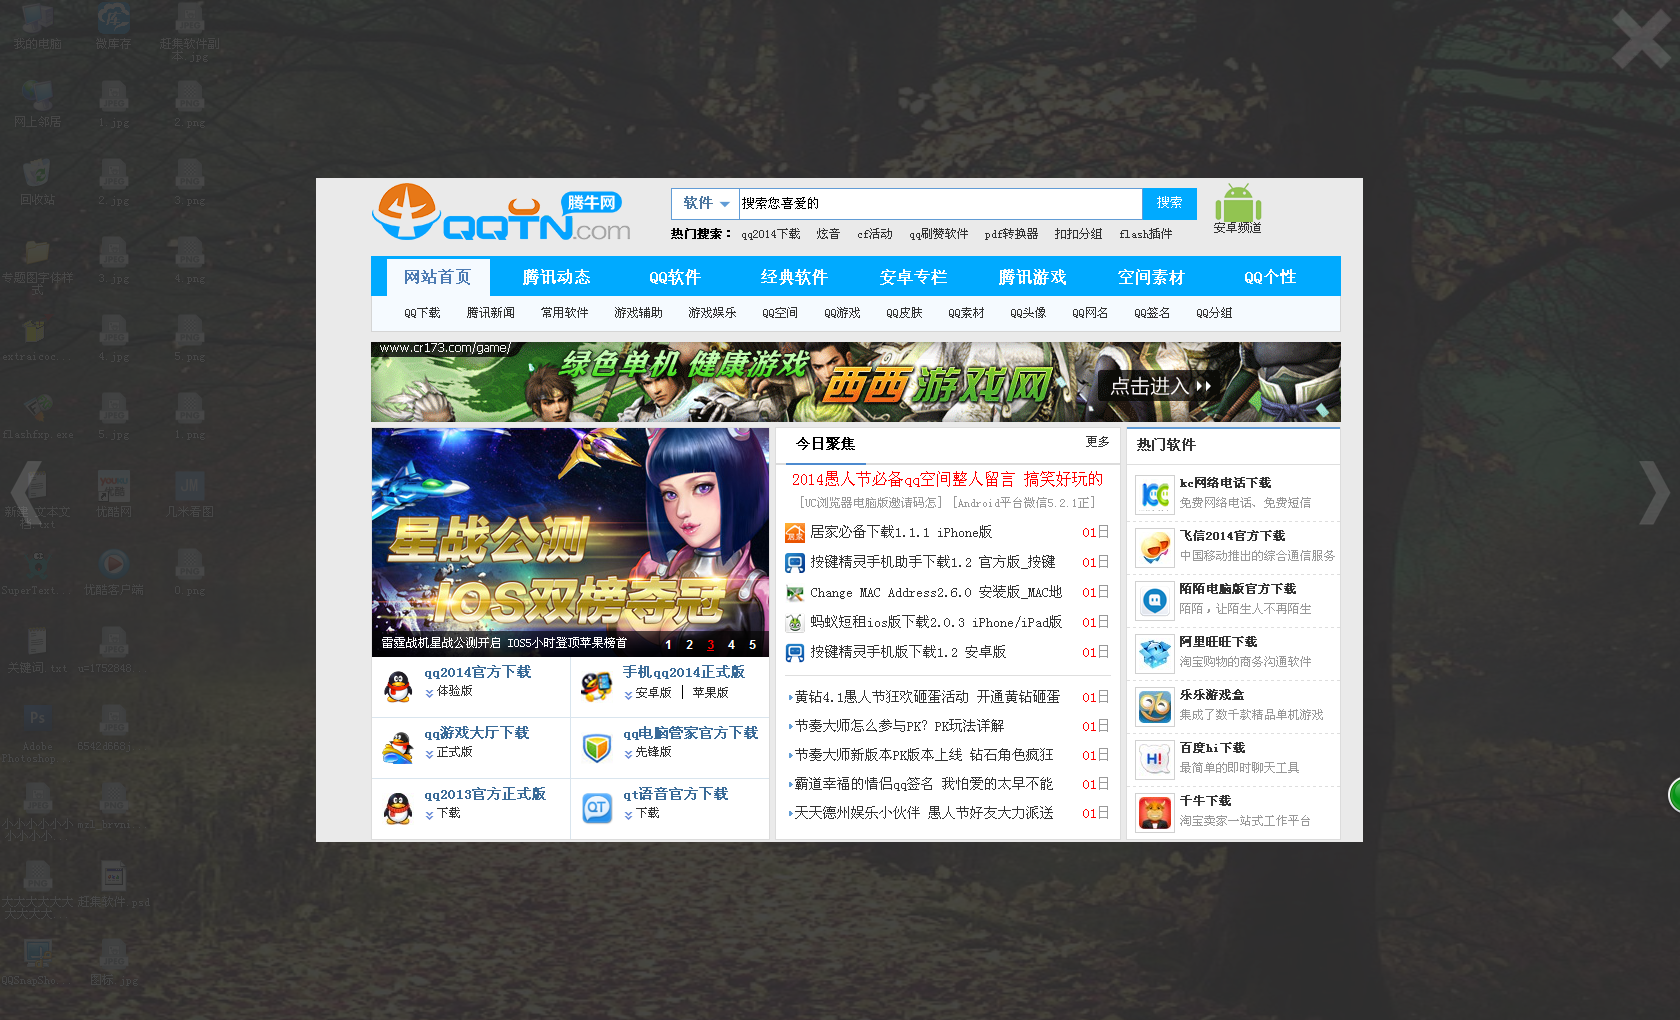Click the 百度hi app icon

point(1155,759)
